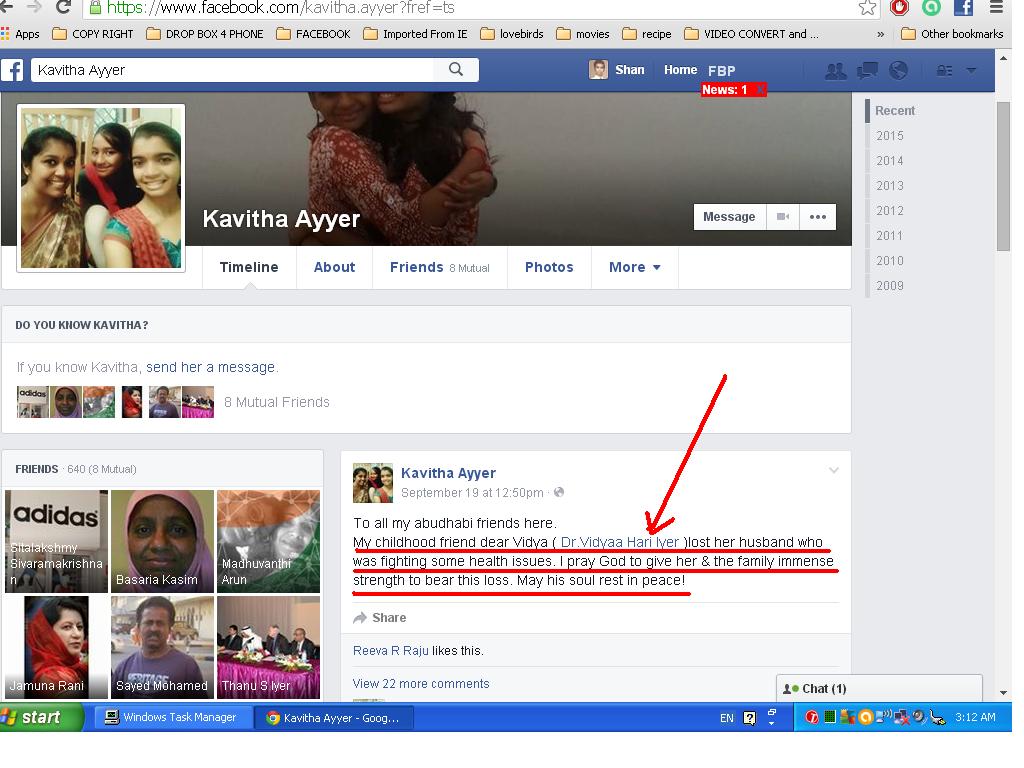Open FACEBOOK bookmark folder
Viewport: 1024px width, 768px height.
313,34
